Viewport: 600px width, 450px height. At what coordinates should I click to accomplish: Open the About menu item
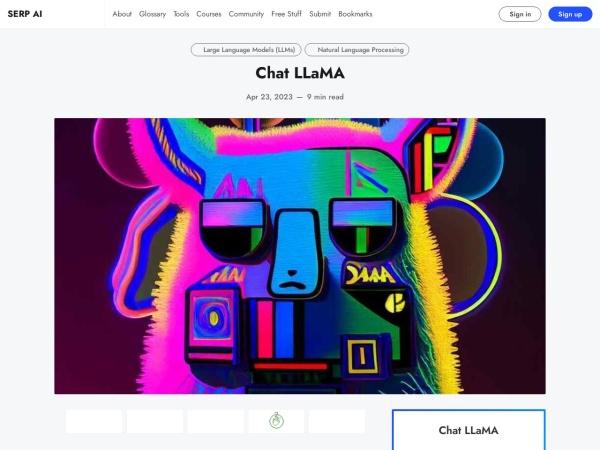(122, 14)
